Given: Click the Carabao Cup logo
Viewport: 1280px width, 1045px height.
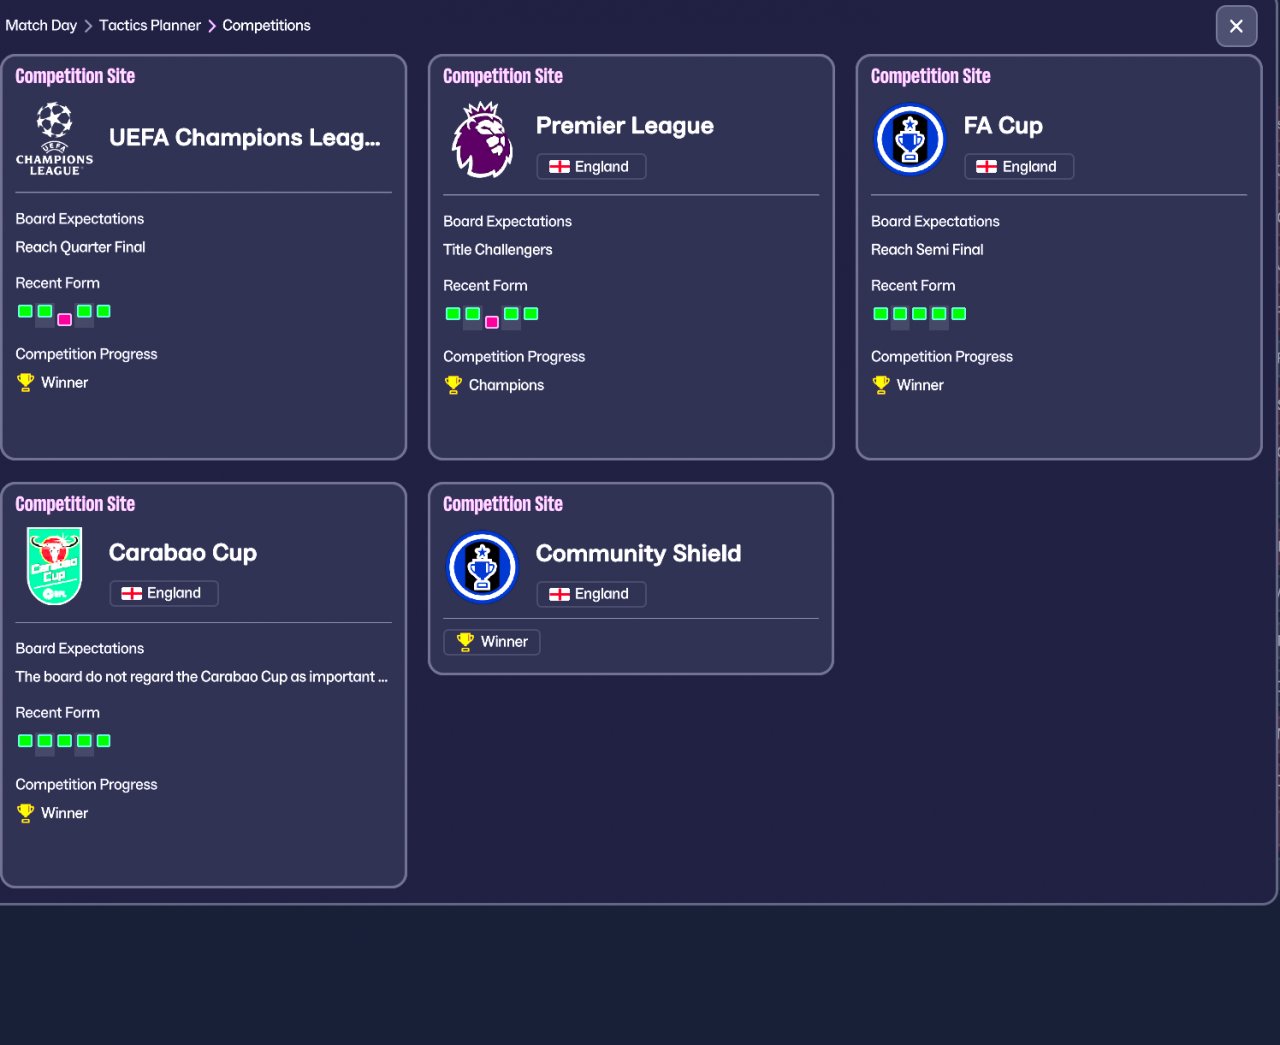Looking at the screenshot, I should (x=54, y=566).
